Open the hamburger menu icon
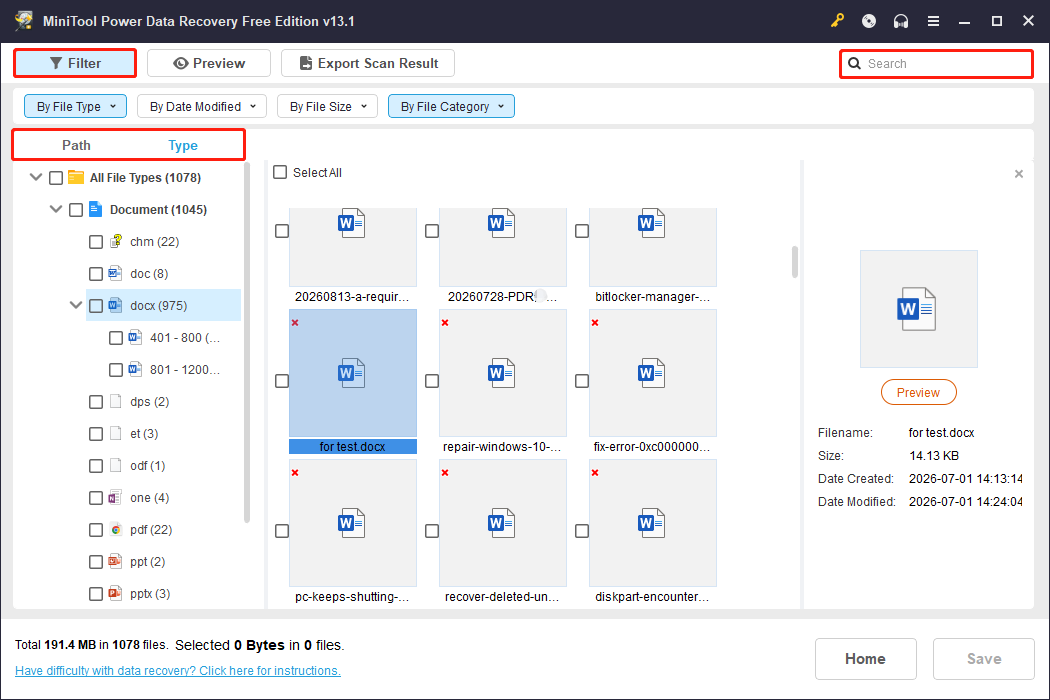1050x700 pixels. tap(933, 21)
